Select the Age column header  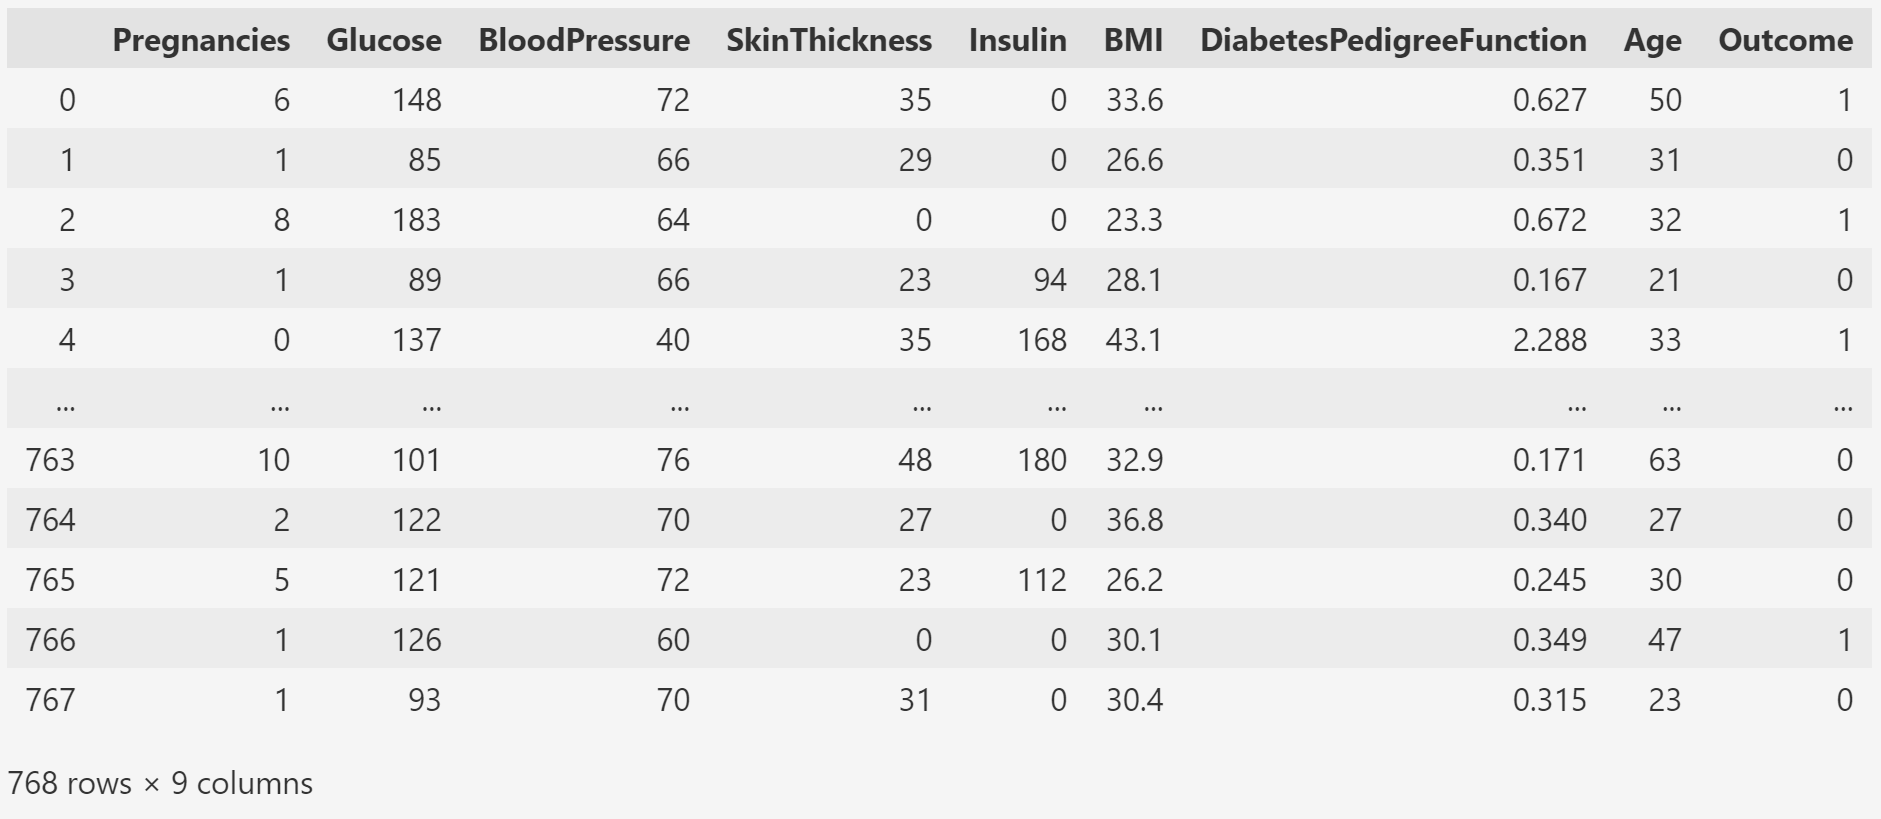(1652, 40)
